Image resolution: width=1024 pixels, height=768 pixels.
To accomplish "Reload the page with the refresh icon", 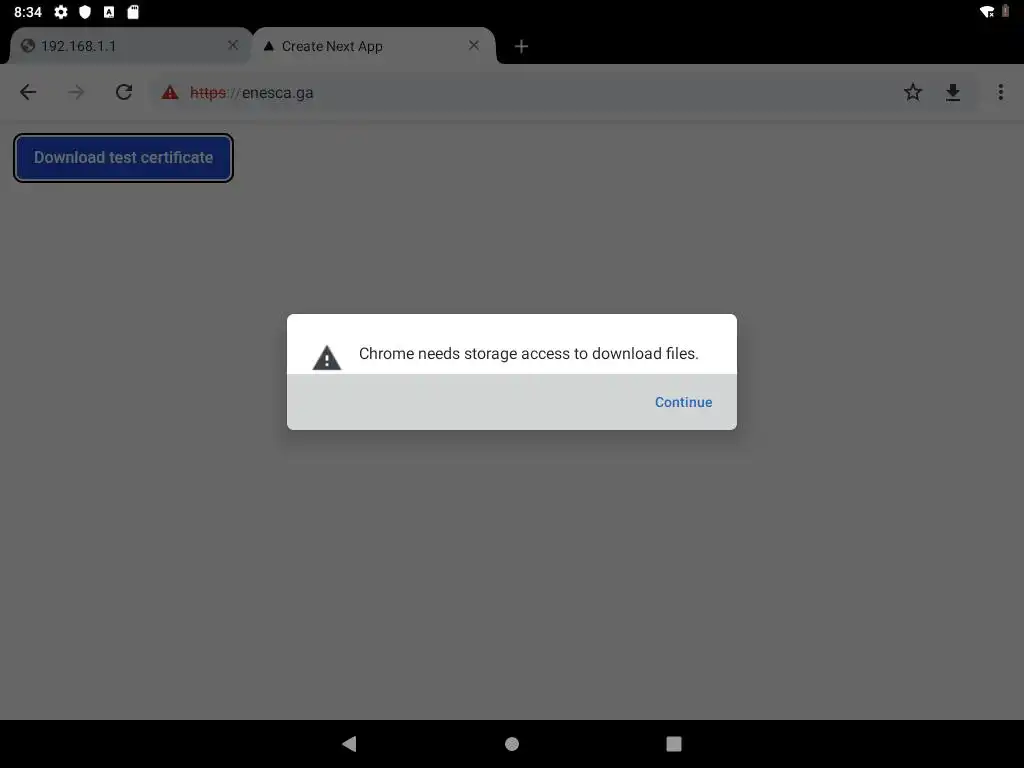I will point(124,93).
